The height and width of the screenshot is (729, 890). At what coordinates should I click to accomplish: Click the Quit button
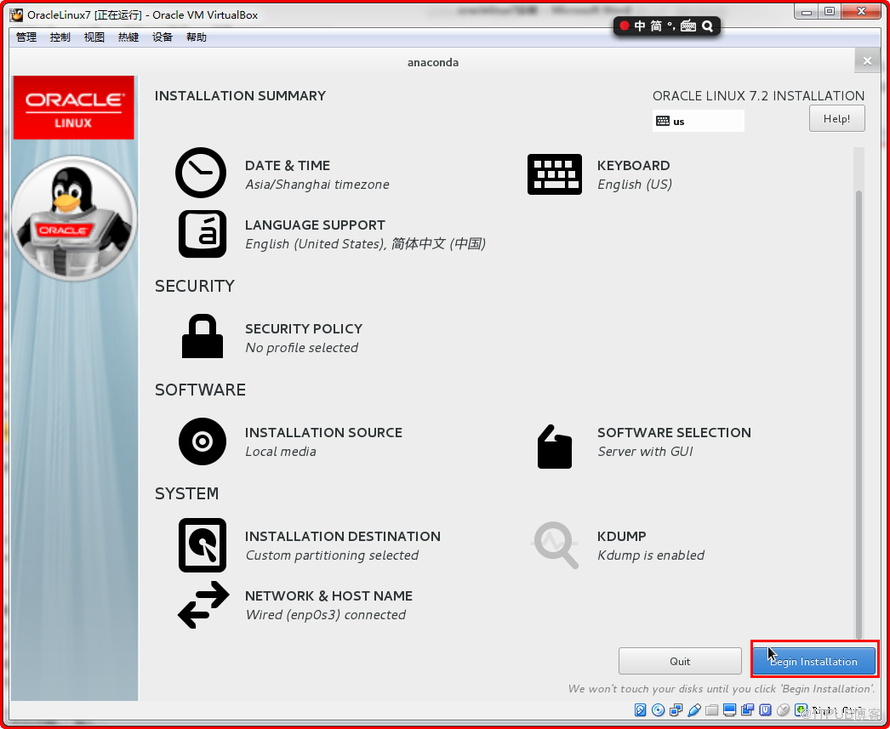point(680,661)
